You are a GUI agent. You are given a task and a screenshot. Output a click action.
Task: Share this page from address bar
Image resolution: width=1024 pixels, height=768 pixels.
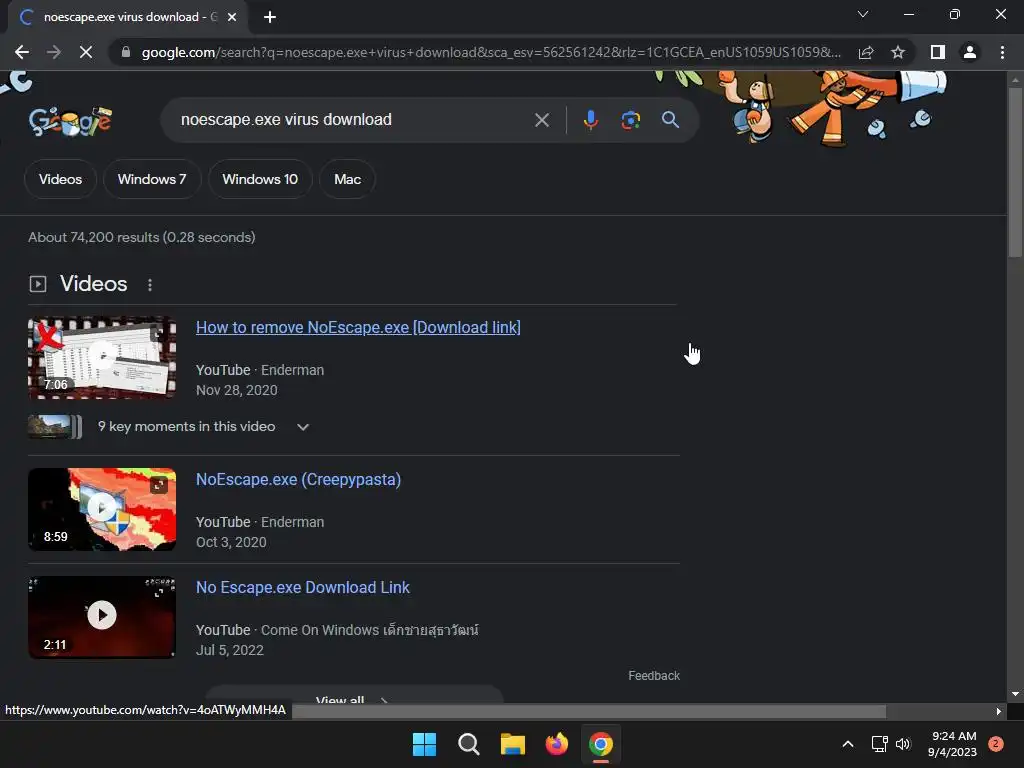coord(866,52)
